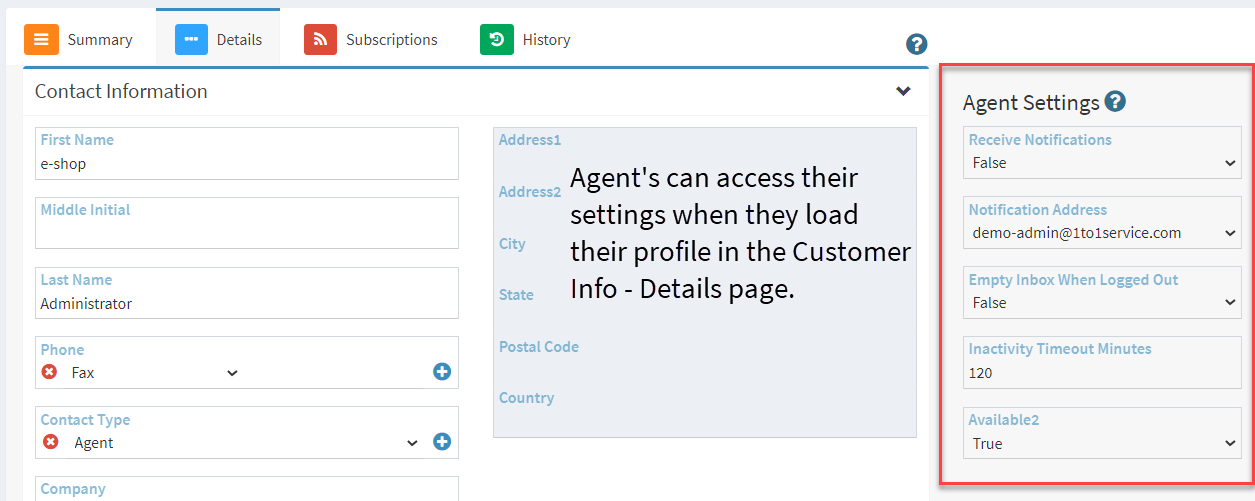Image resolution: width=1255 pixels, height=501 pixels.
Task: Click the blue Details tab icon
Action: 191,39
